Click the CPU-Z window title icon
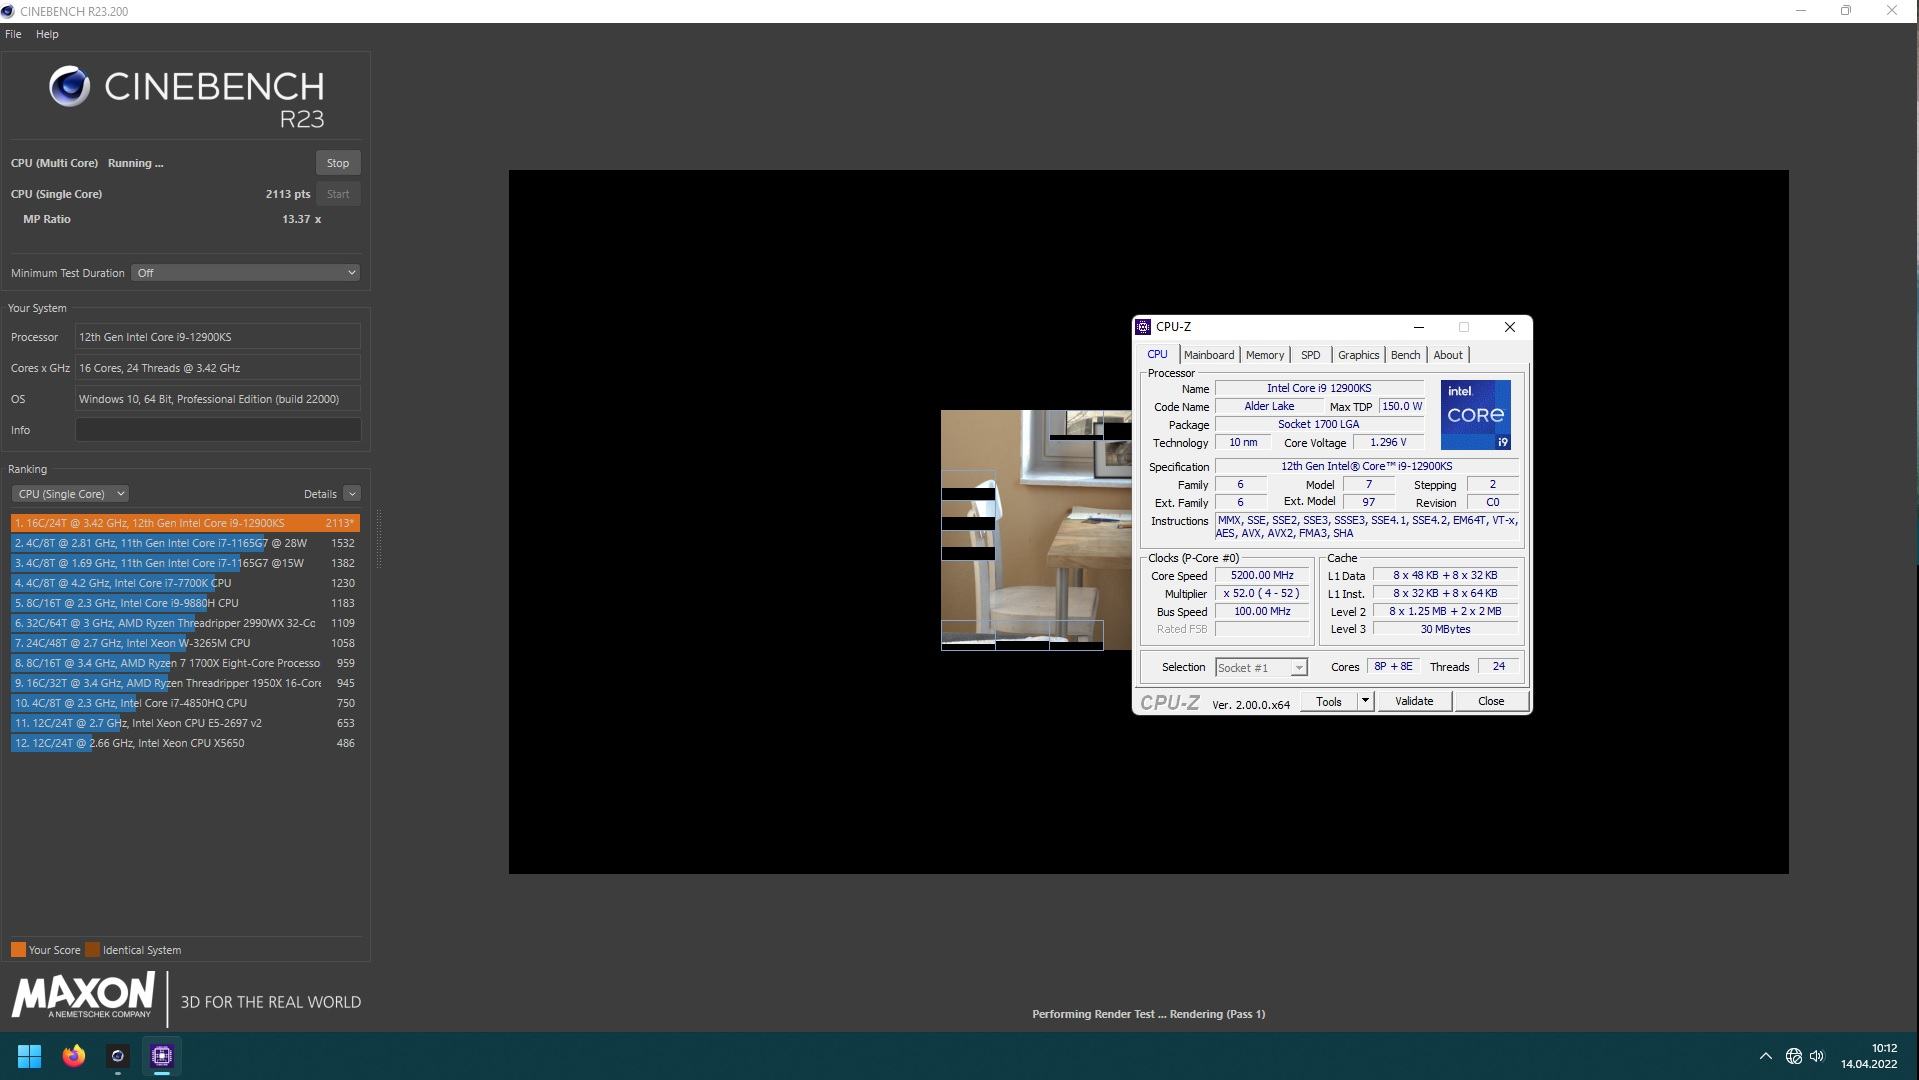 [1143, 327]
